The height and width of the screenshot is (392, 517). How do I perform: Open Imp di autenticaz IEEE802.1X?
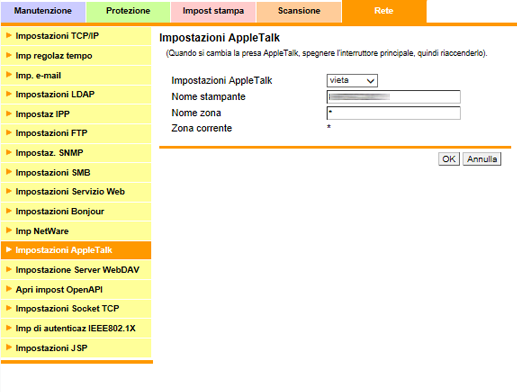tap(76, 328)
